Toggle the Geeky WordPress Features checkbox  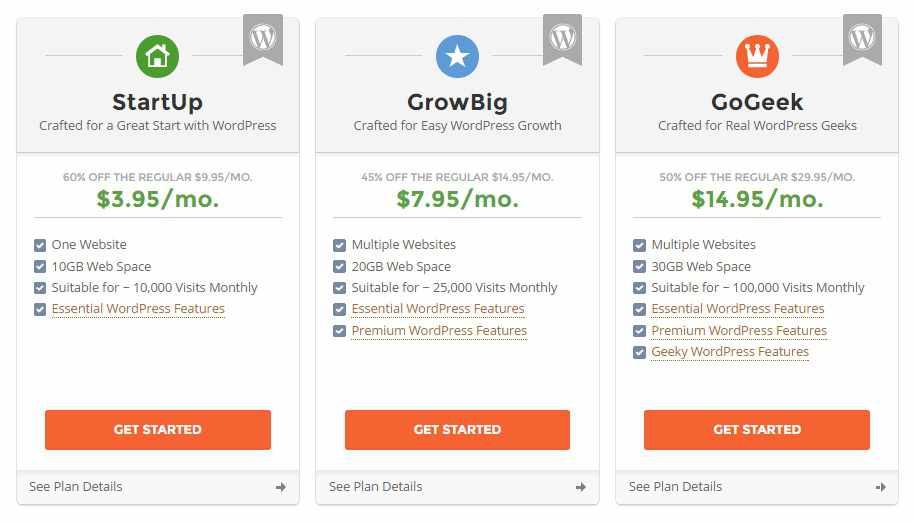coord(640,352)
